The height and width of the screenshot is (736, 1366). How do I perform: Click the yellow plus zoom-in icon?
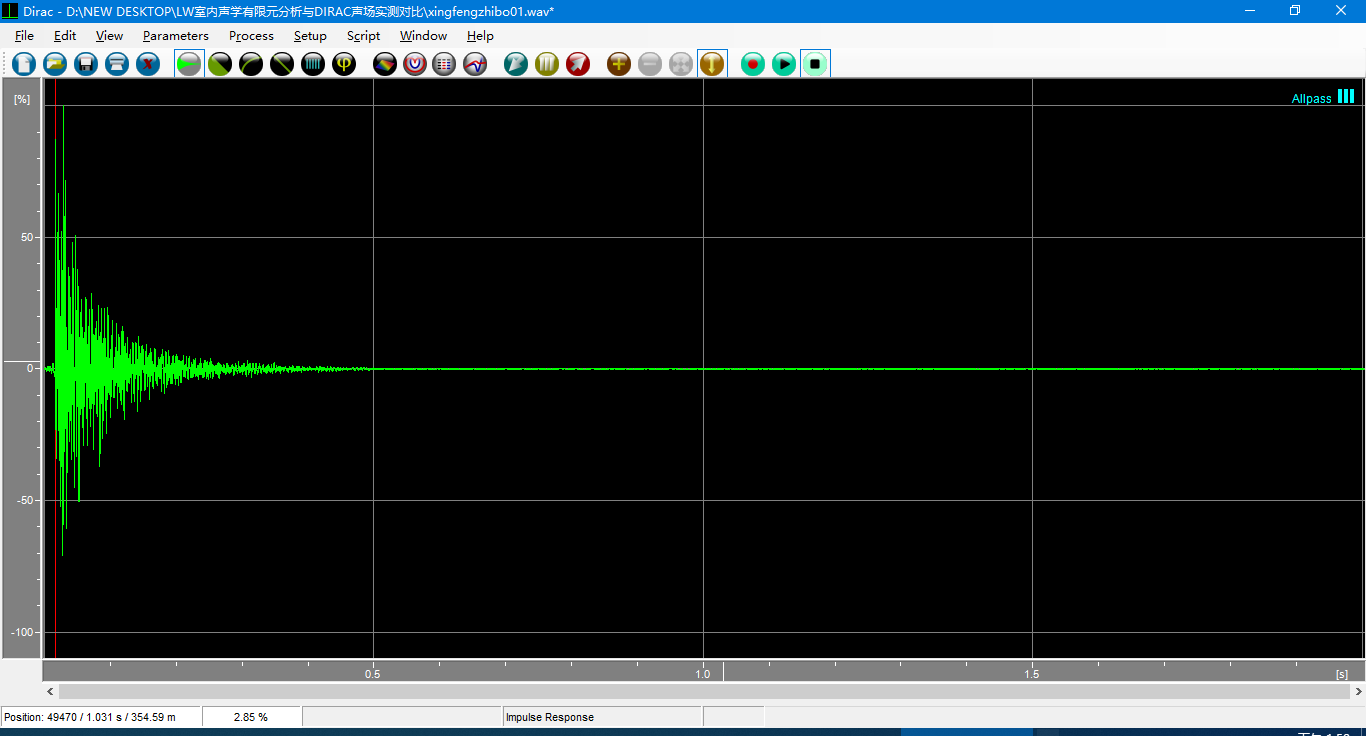click(x=619, y=64)
